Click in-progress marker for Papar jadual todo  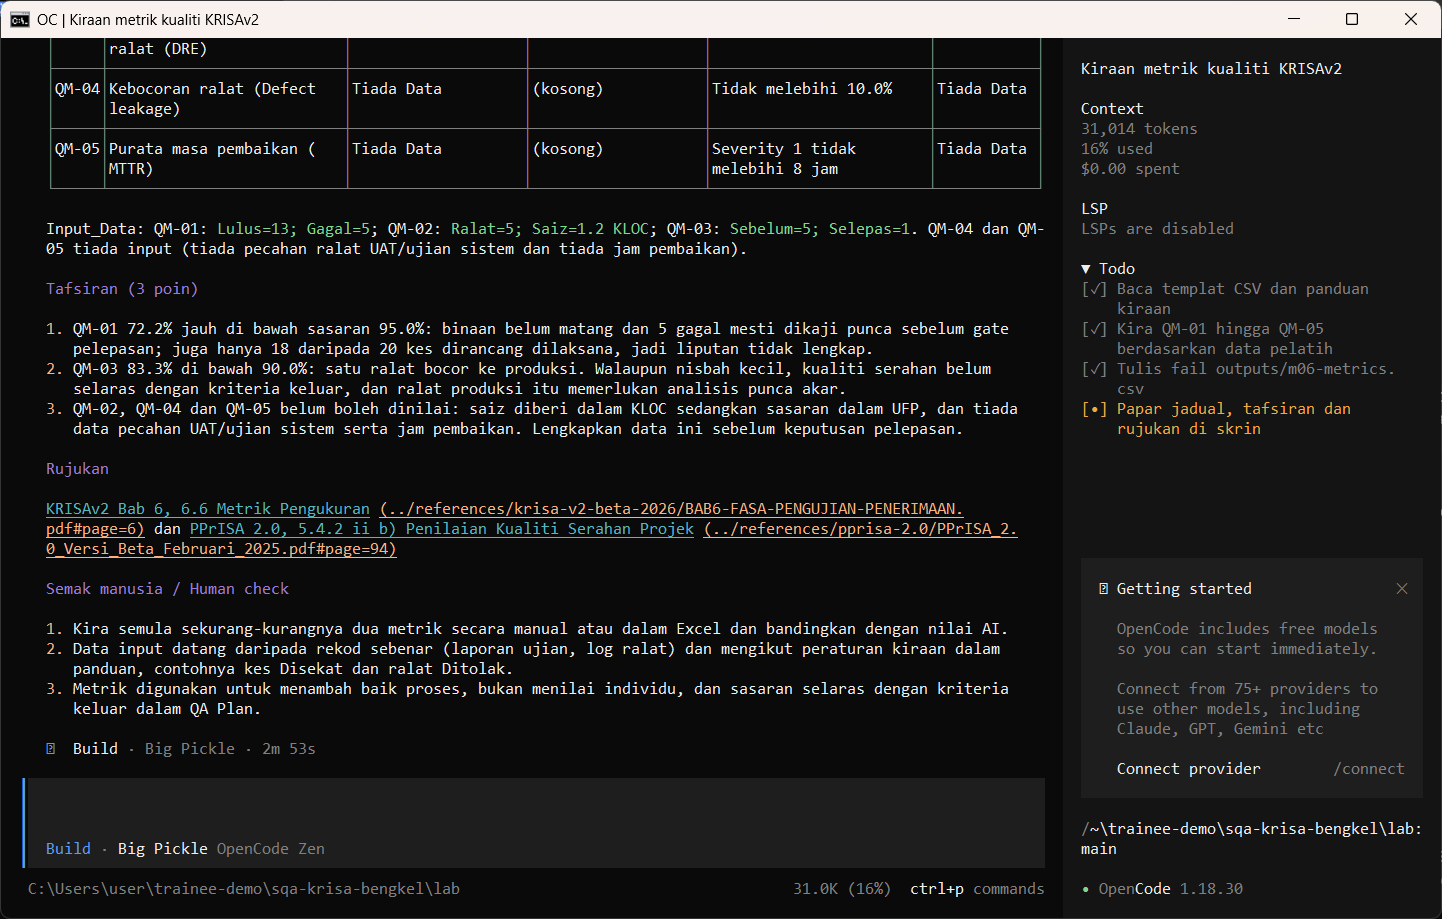[1094, 409]
